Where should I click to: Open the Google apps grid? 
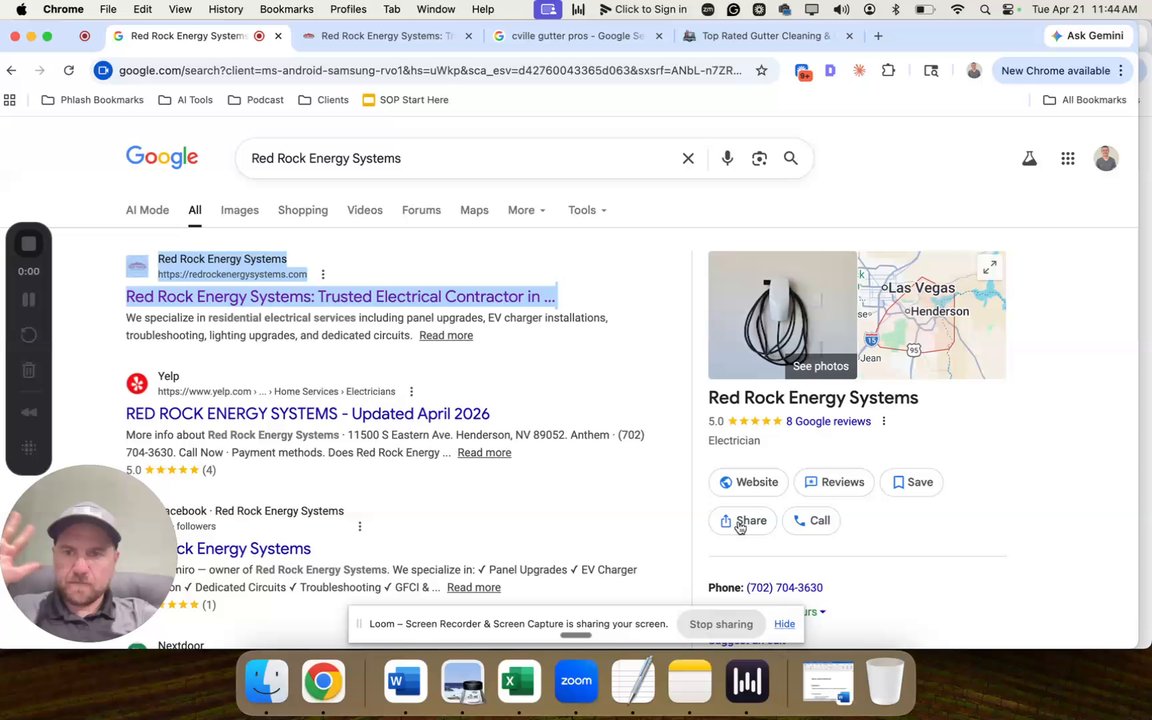tap(1068, 158)
